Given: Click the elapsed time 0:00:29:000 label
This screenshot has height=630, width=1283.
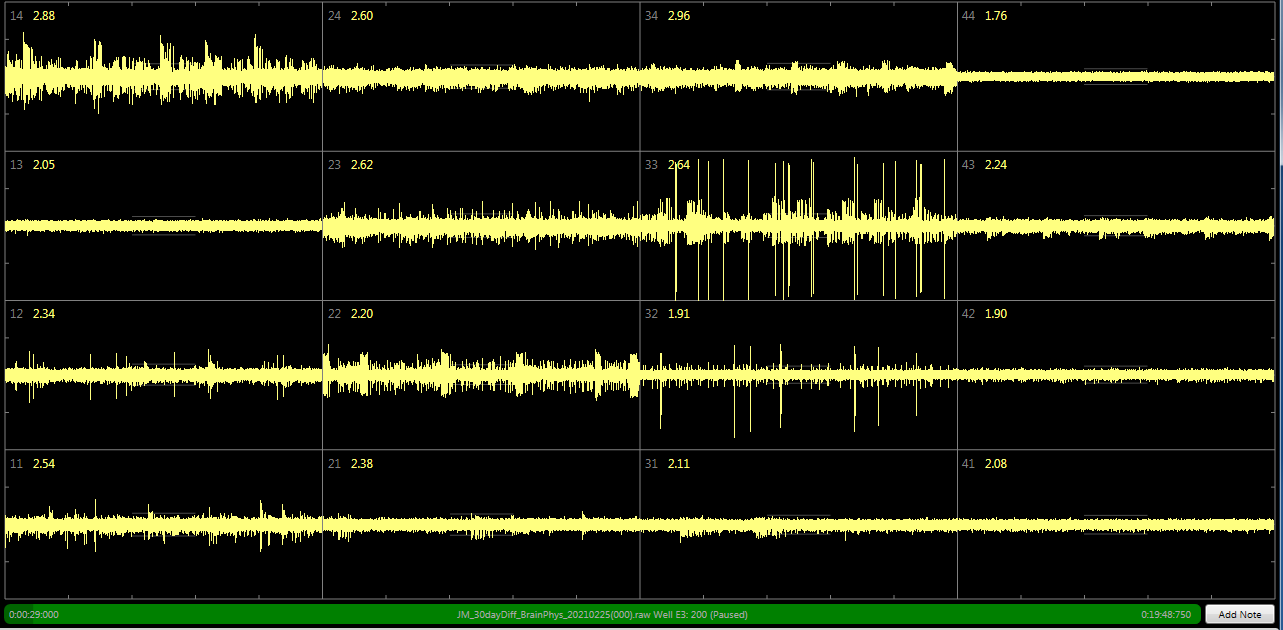Looking at the screenshot, I should [x=34, y=614].
